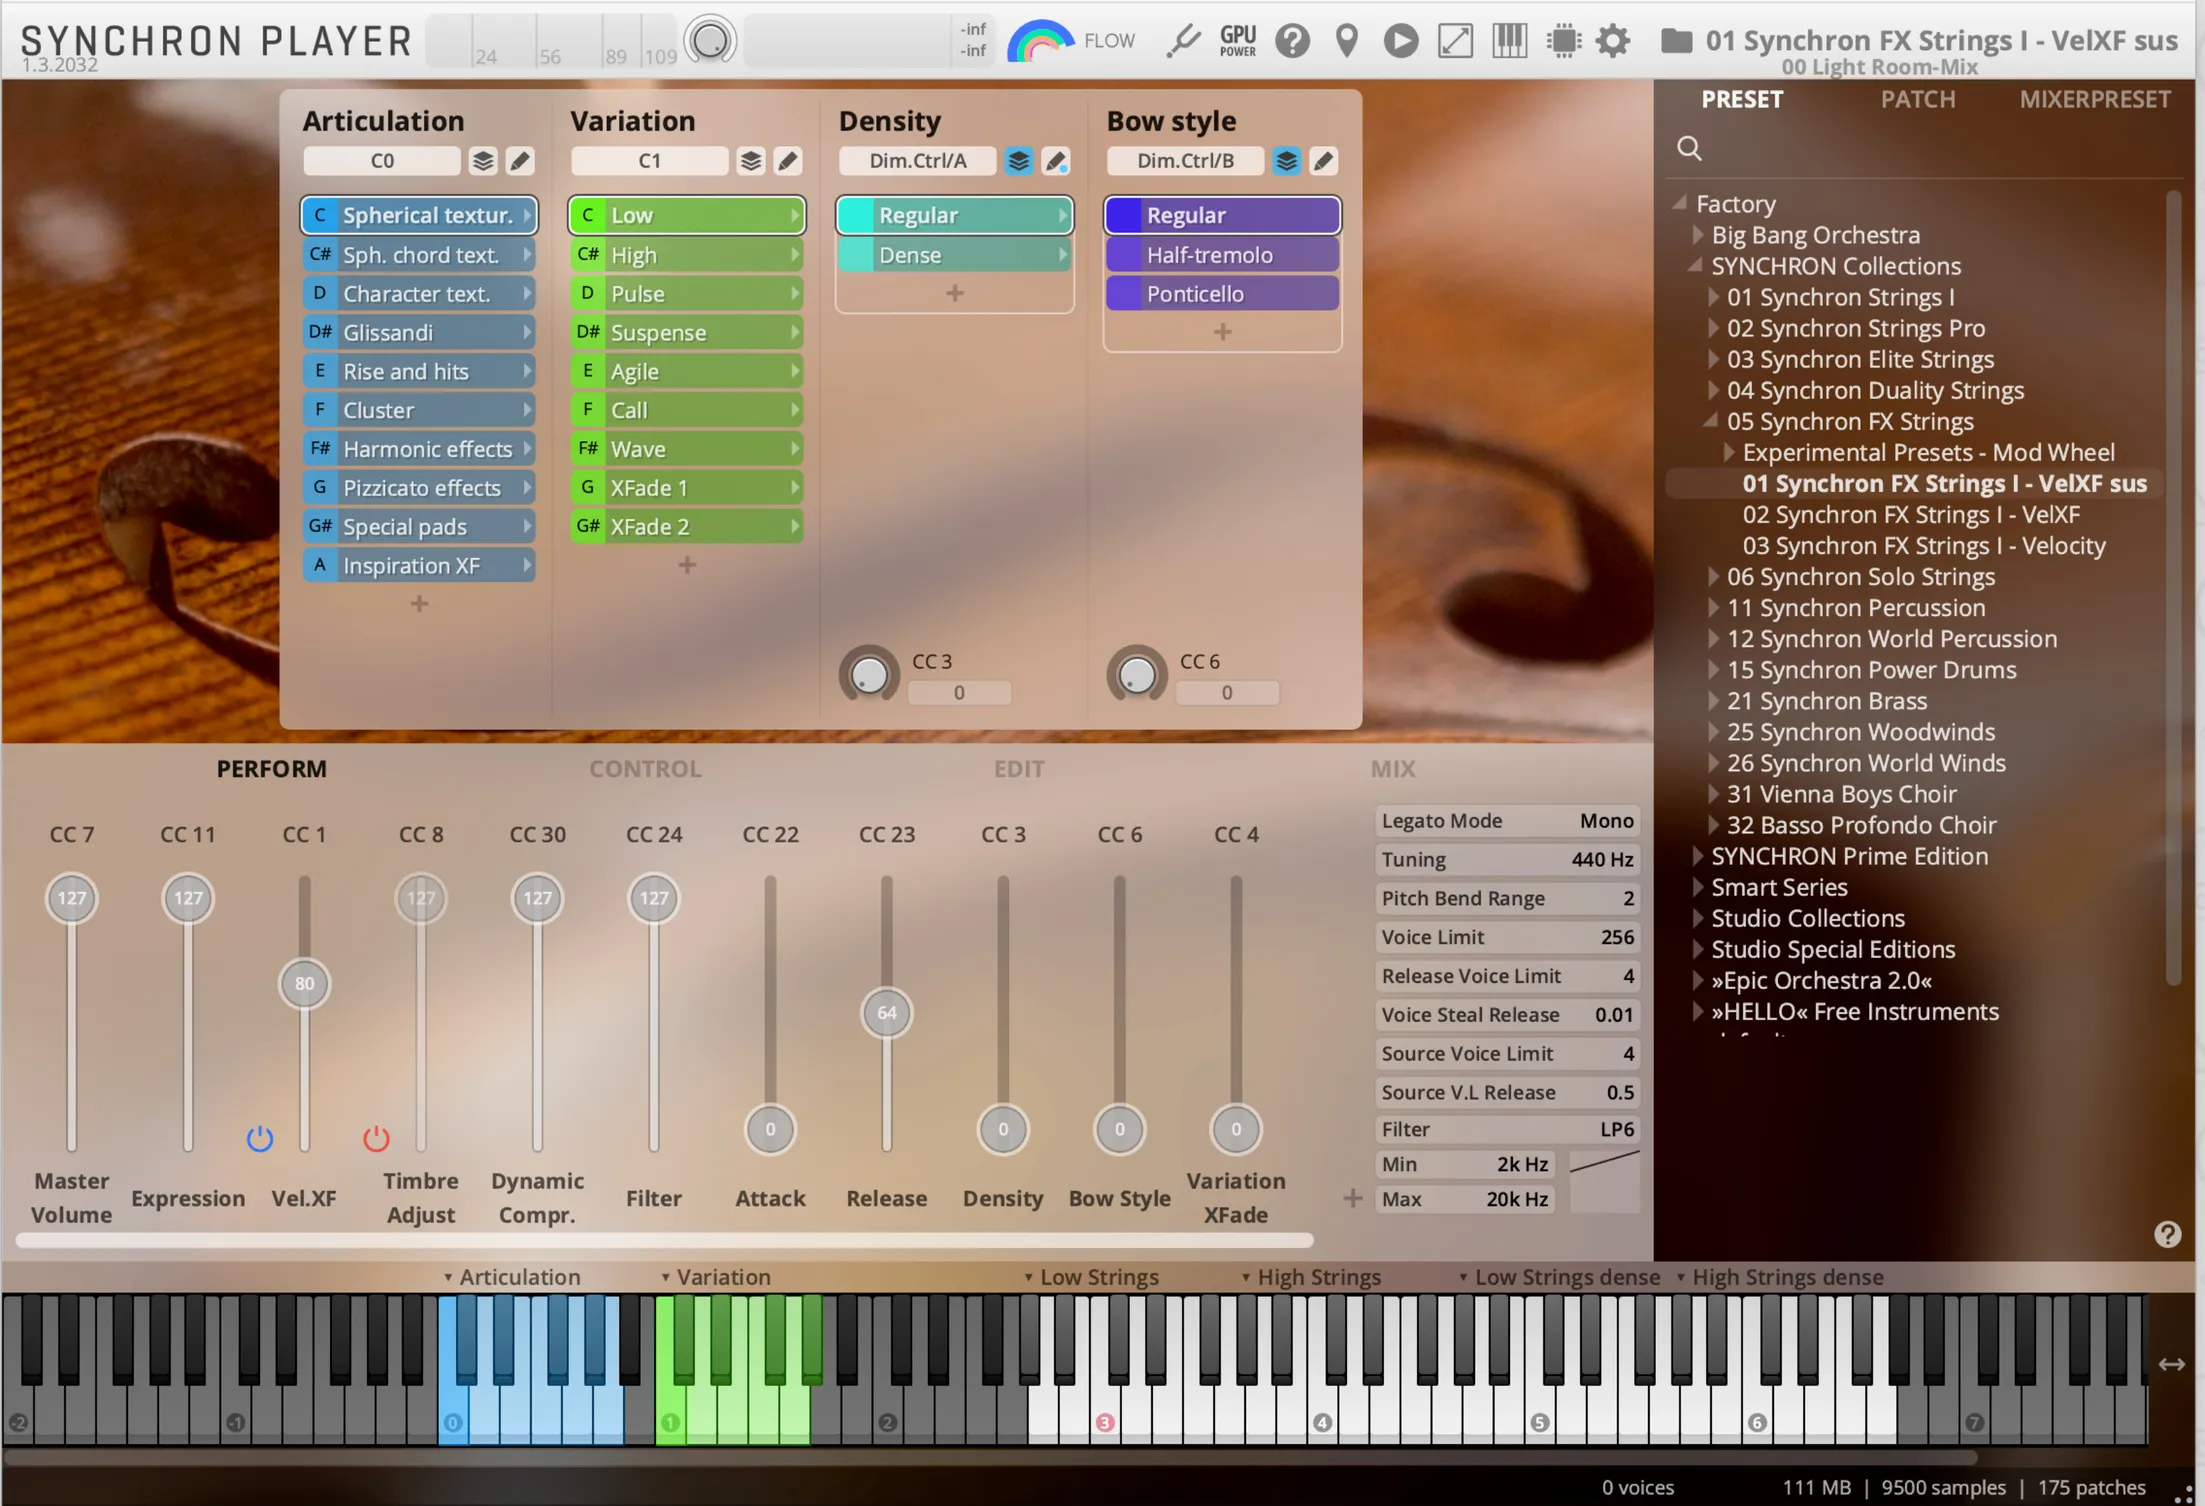Toggle the blue power button under Vel.XF

[x=259, y=1137]
